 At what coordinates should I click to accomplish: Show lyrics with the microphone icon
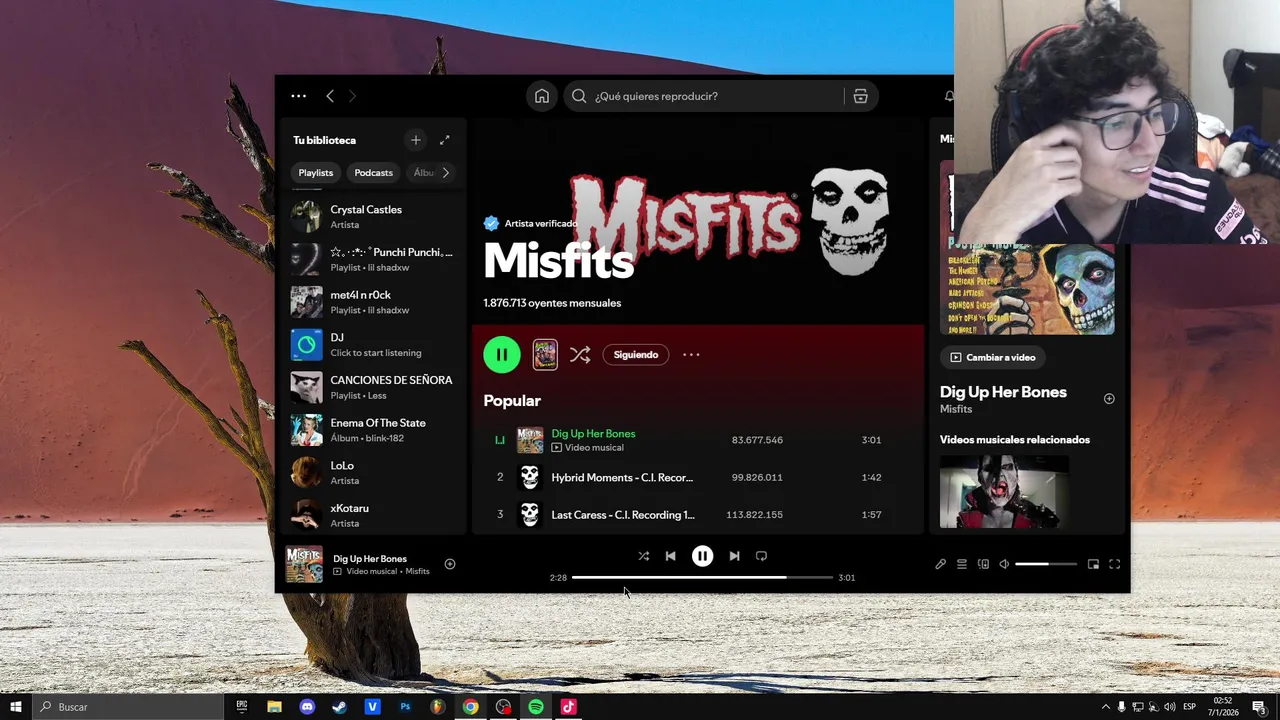[941, 564]
